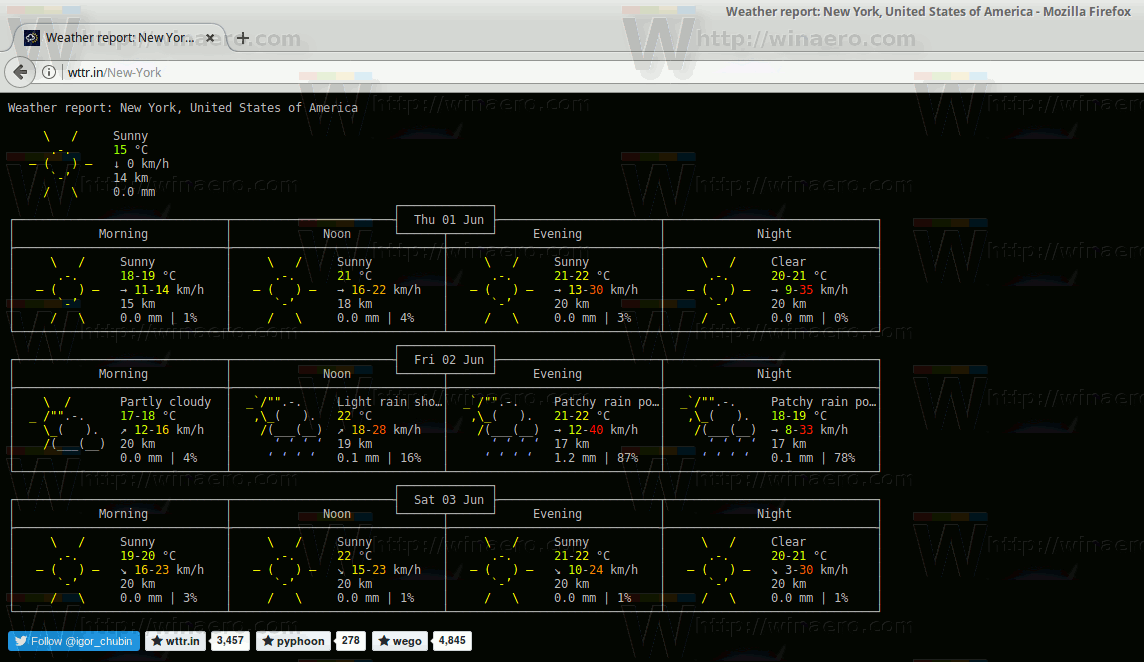Open the wttr.in star count 3,457
The width and height of the screenshot is (1144, 662).
point(230,641)
